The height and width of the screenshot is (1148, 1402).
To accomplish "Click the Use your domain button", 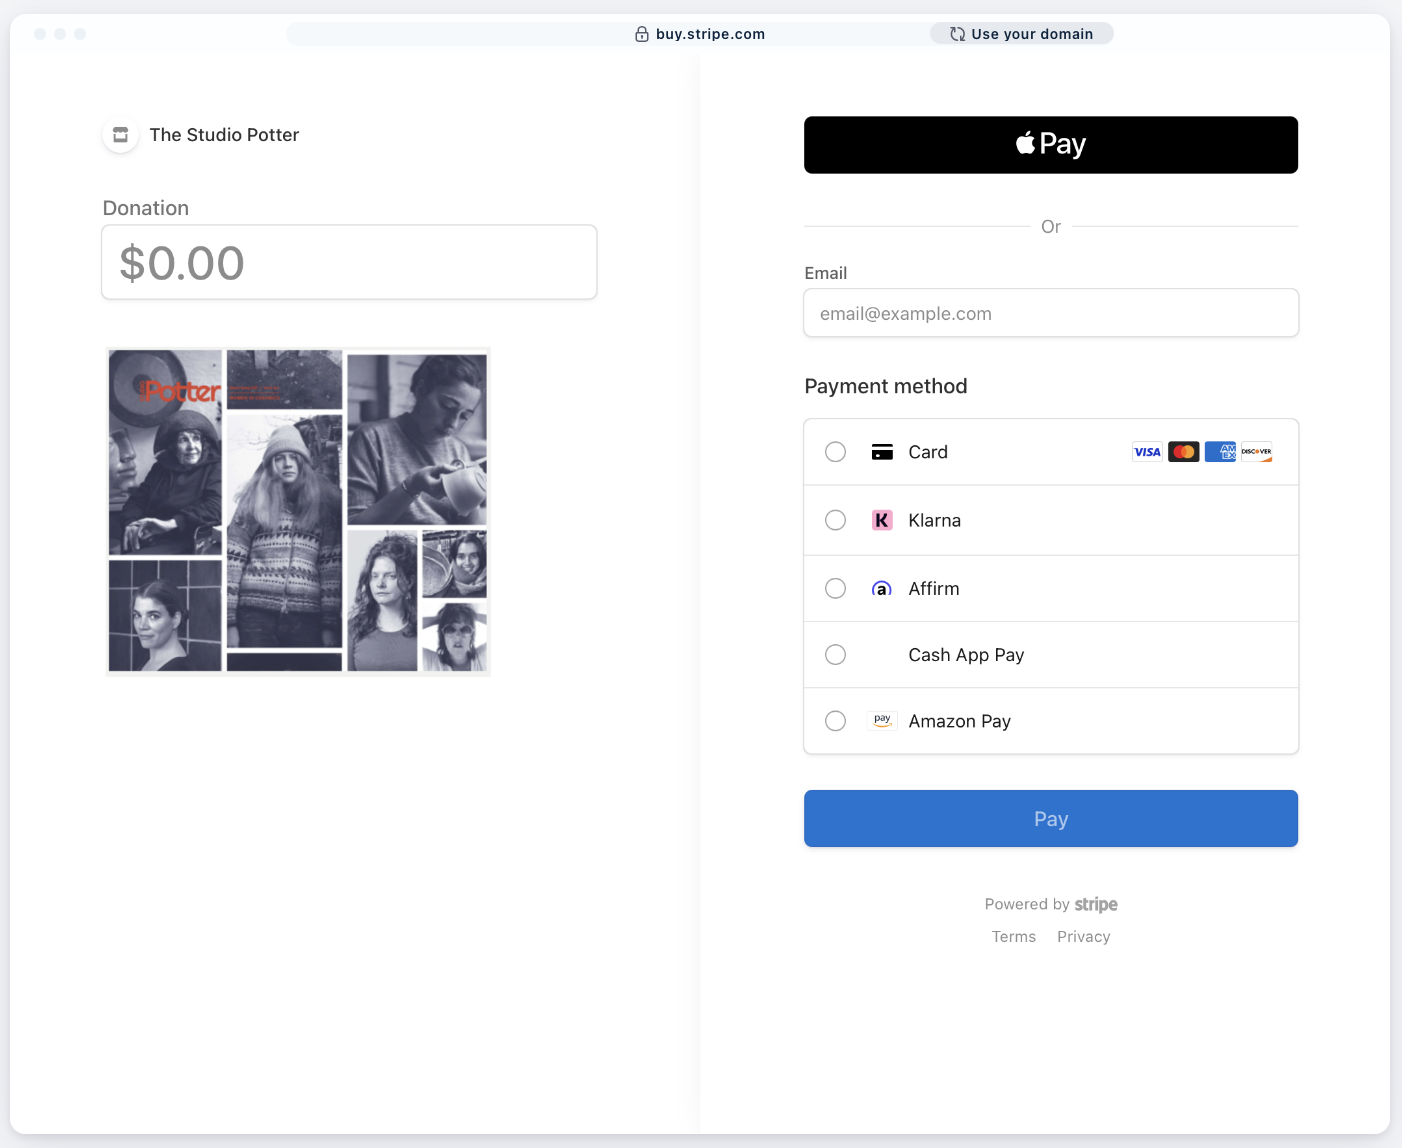I will [x=1021, y=34].
